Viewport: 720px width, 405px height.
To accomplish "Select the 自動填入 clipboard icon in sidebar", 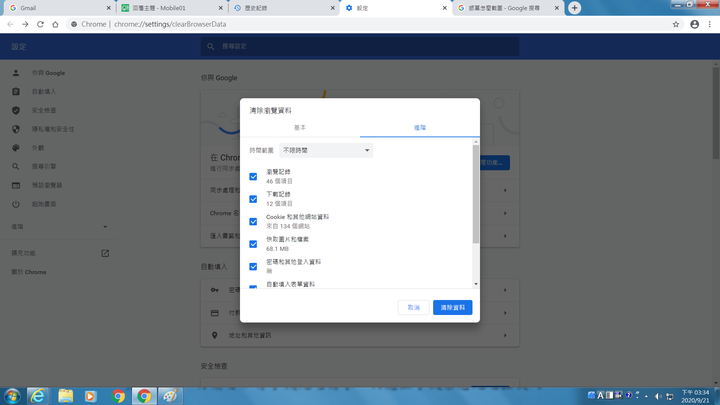I will [16, 91].
